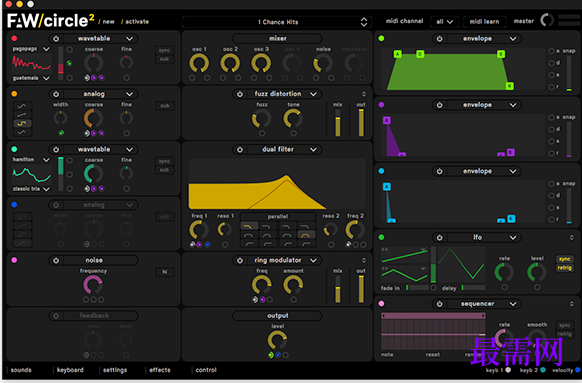Click the sequencer step grid

pos(433,334)
